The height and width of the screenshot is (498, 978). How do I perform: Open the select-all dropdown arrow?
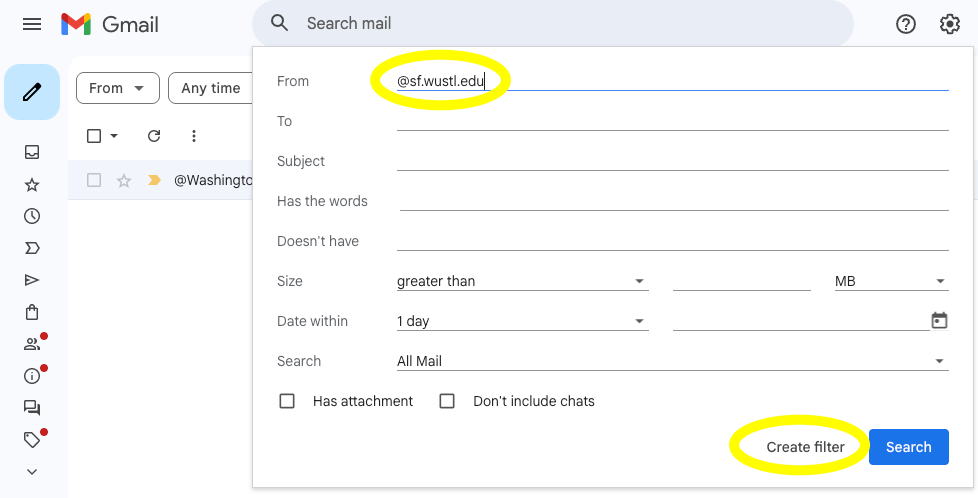point(114,135)
